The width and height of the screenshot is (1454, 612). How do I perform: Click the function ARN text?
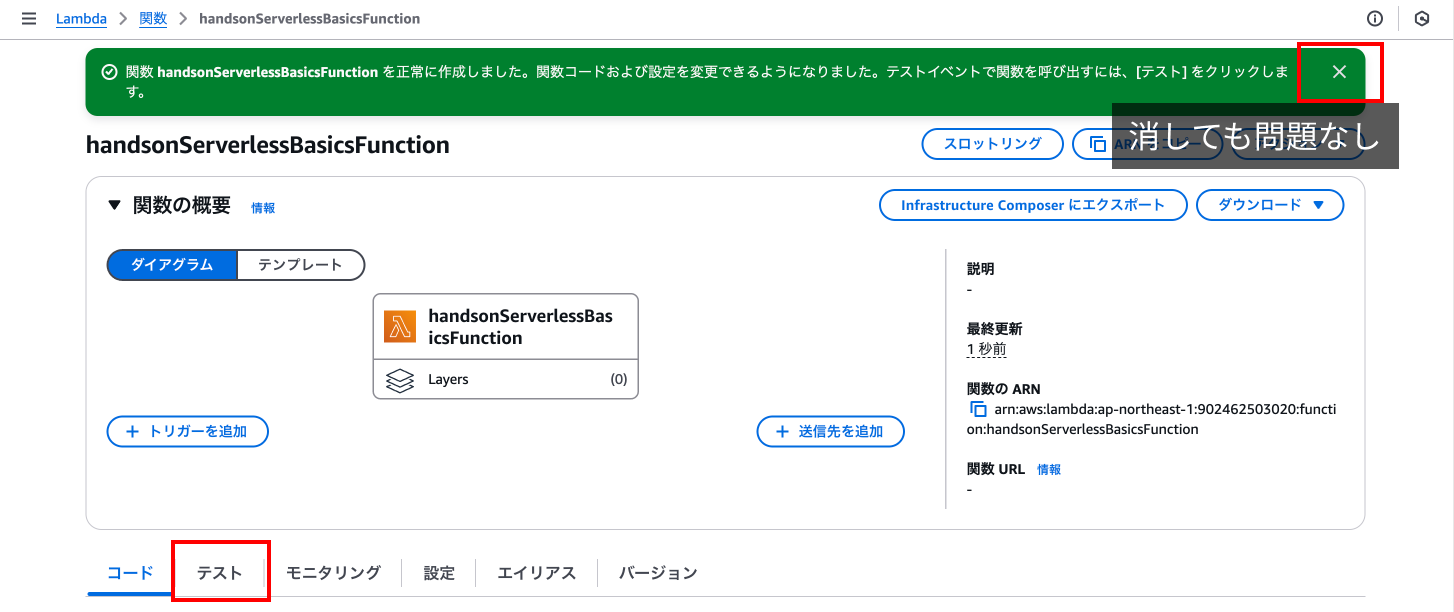point(1152,419)
